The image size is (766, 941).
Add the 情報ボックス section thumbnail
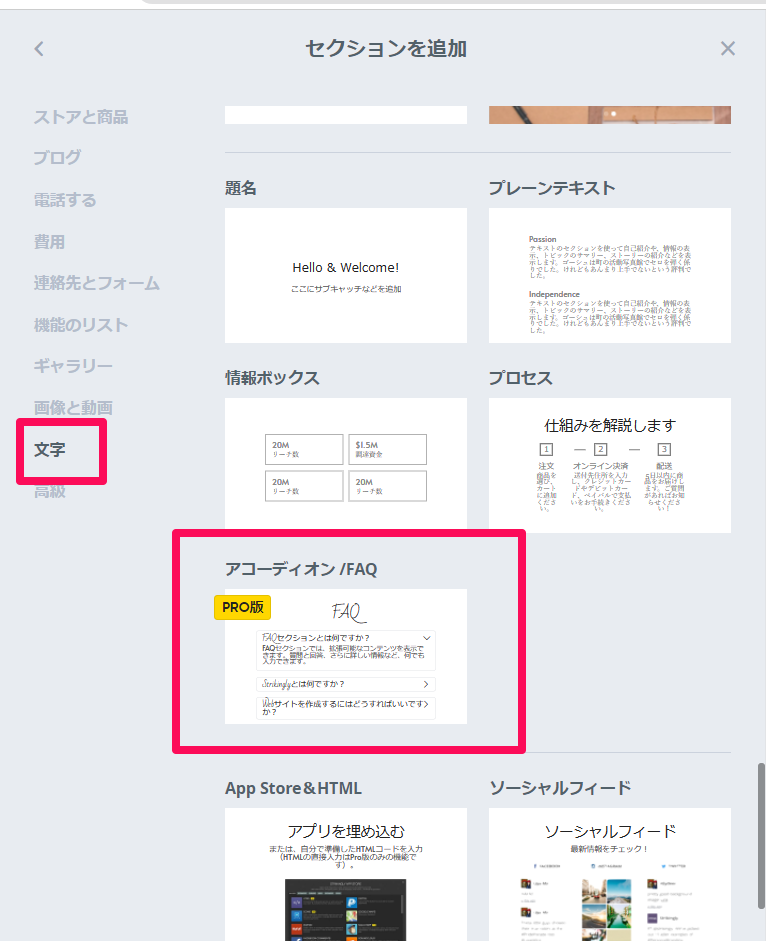pos(346,463)
